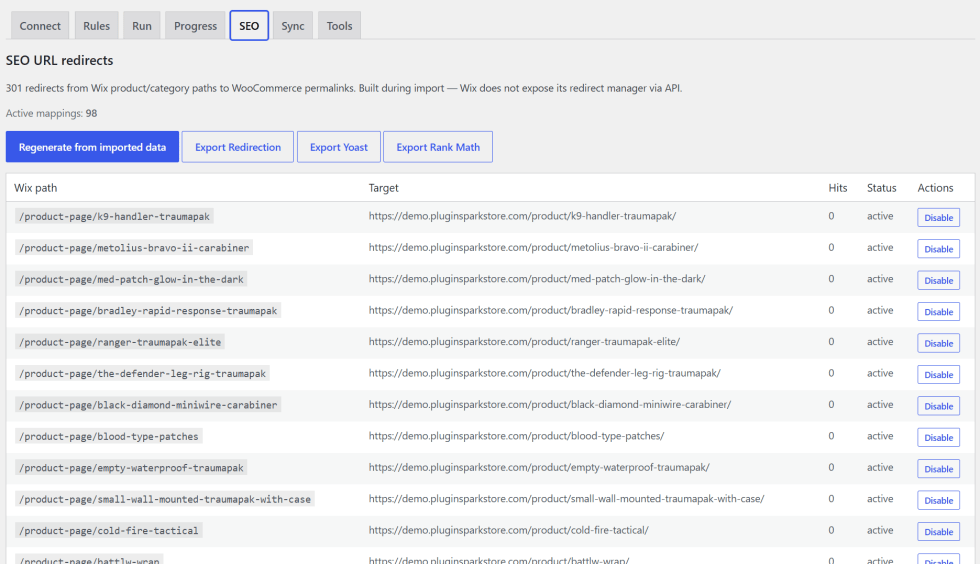Click Wix path /product-page/metolius-bravo-ii-carabiner
Image resolution: width=980 pixels, height=564 pixels.
click(134, 248)
